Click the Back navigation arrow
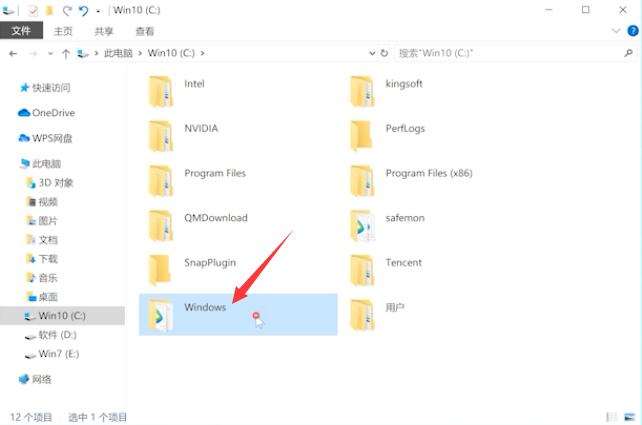This screenshot has height=425, width=642. click(x=13, y=53)
